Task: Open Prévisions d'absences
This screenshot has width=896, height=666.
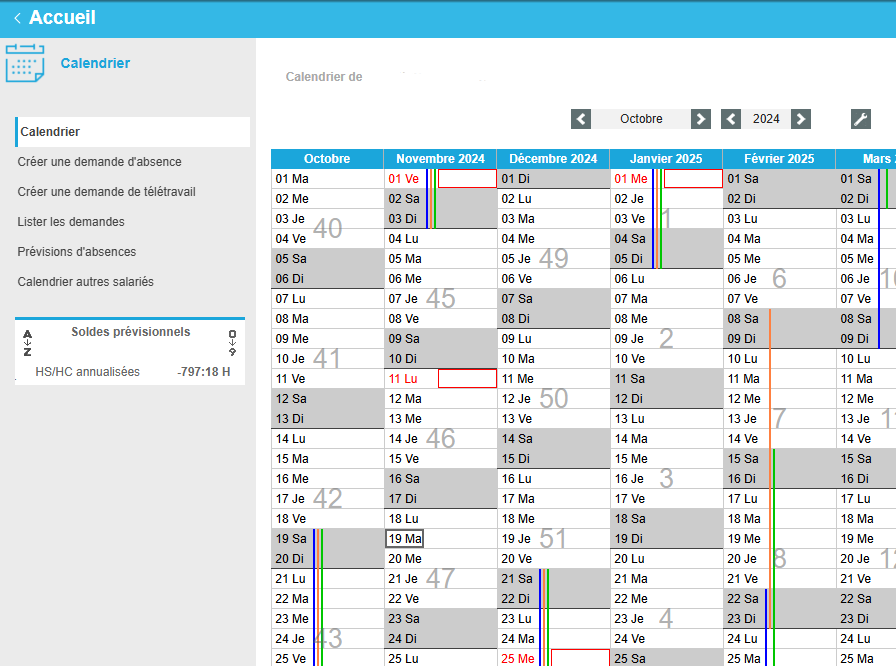Action: point(77,252)
